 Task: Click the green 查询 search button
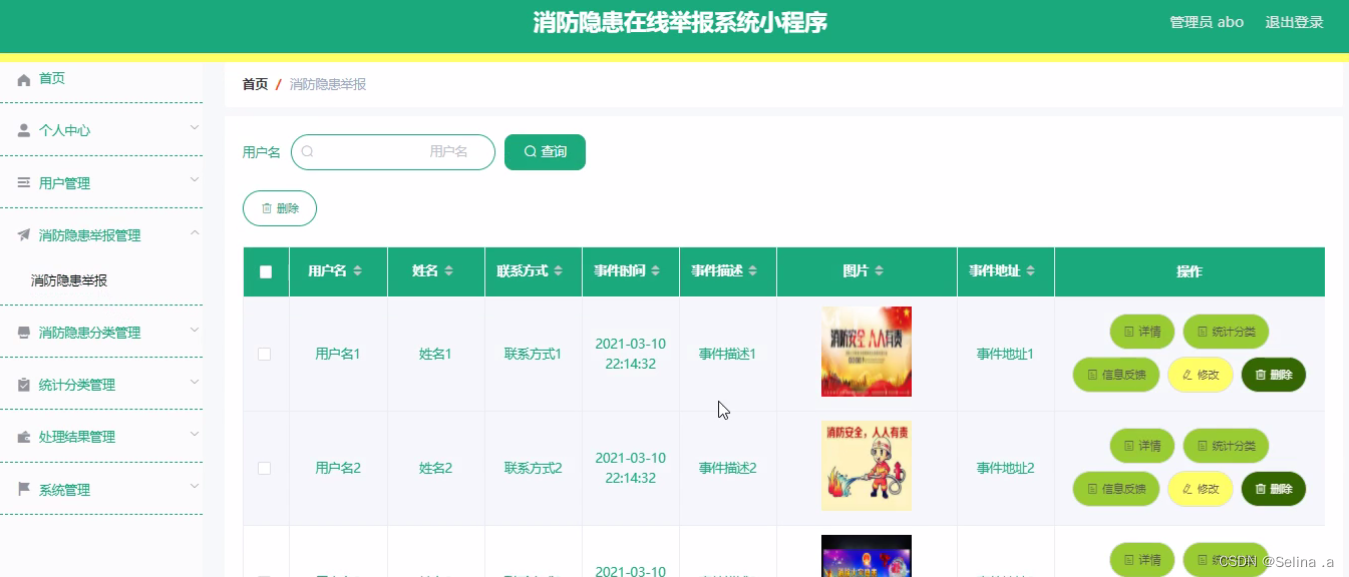click(x=545, y=152)
